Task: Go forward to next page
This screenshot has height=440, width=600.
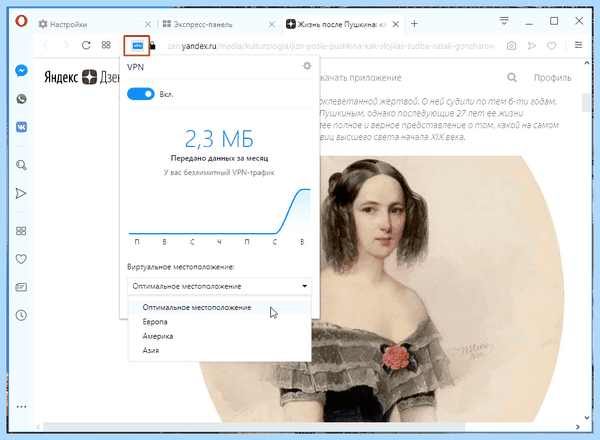Action: [x=66, y=46]
